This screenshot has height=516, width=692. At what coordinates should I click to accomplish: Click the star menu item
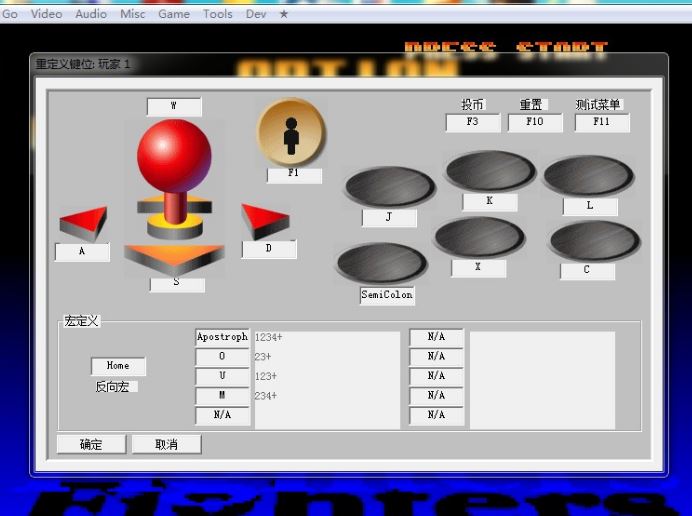click(284, 14)
